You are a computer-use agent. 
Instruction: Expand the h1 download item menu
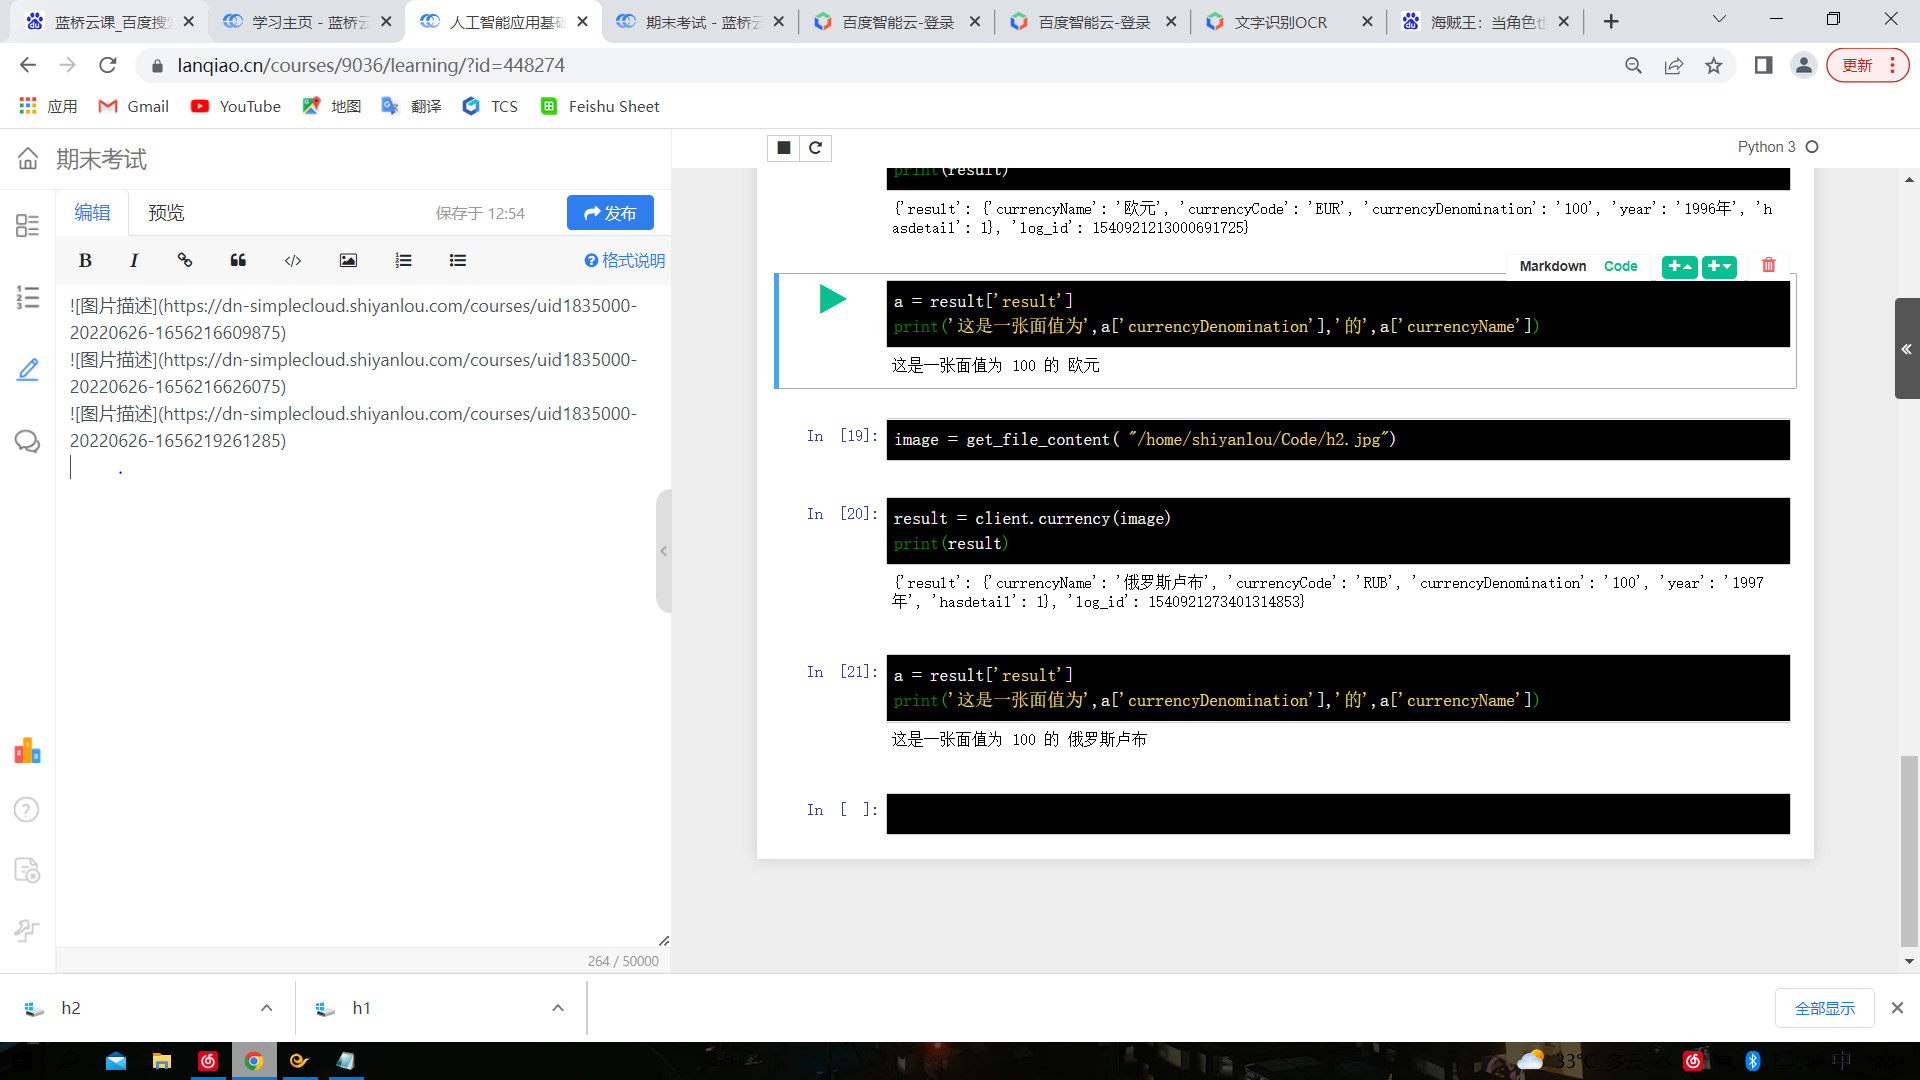558,1008
